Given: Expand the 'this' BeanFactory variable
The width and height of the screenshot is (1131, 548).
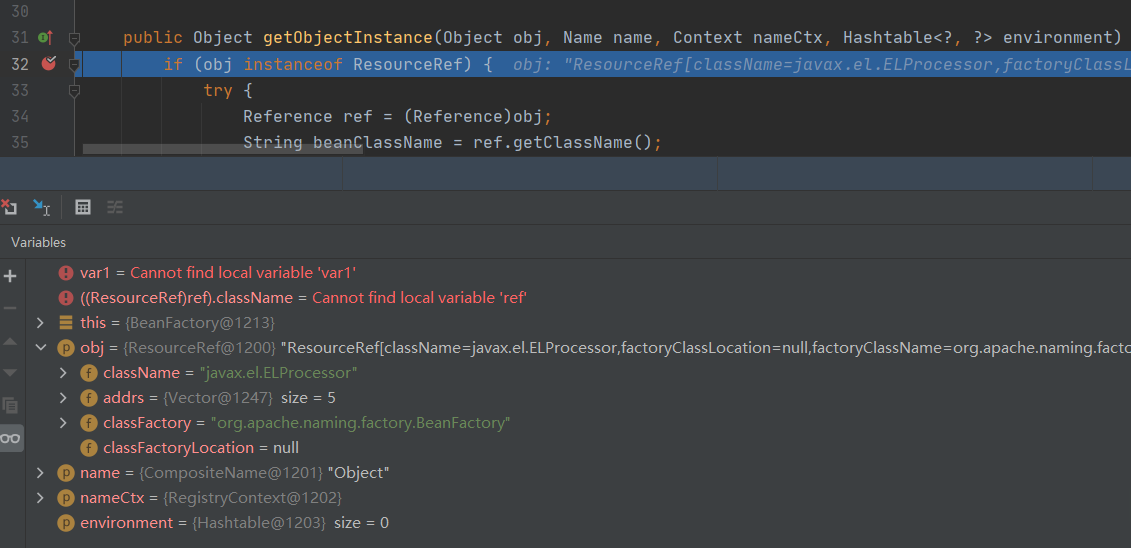Looking at the screenshot, I should tap(40, 323).
